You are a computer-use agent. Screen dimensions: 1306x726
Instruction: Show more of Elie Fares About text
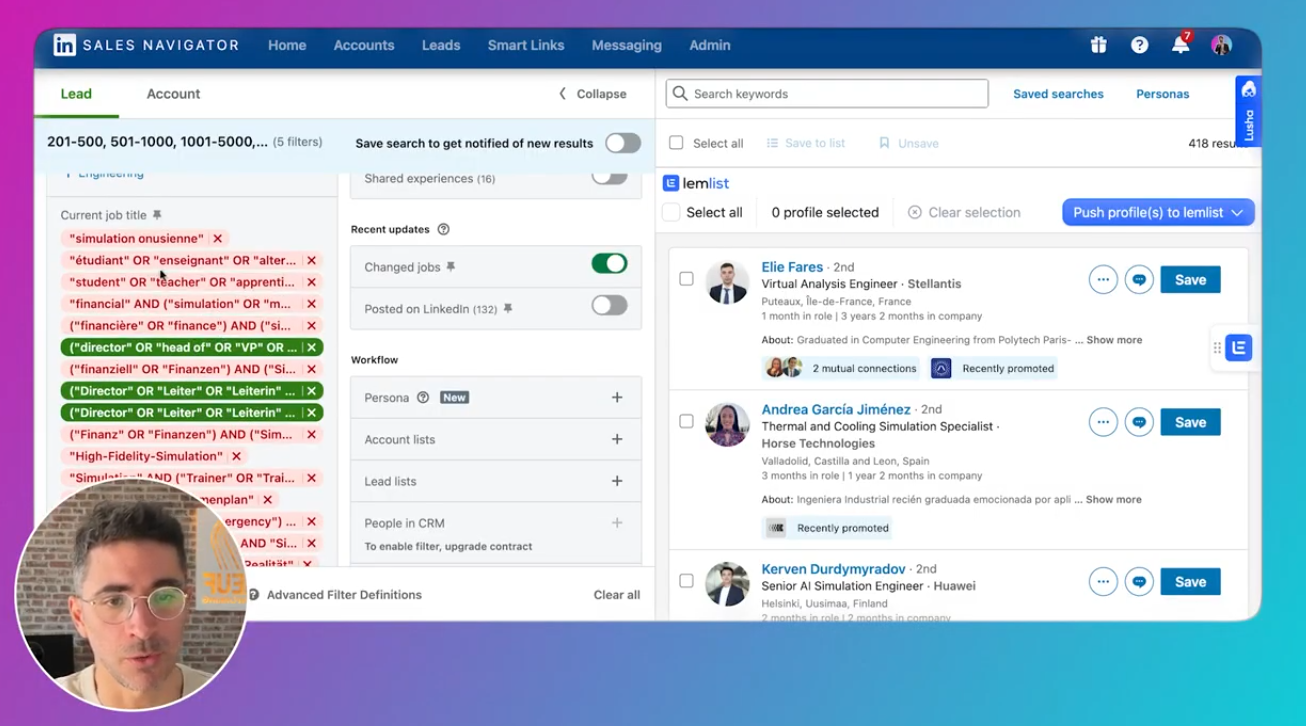(1114, 340)
